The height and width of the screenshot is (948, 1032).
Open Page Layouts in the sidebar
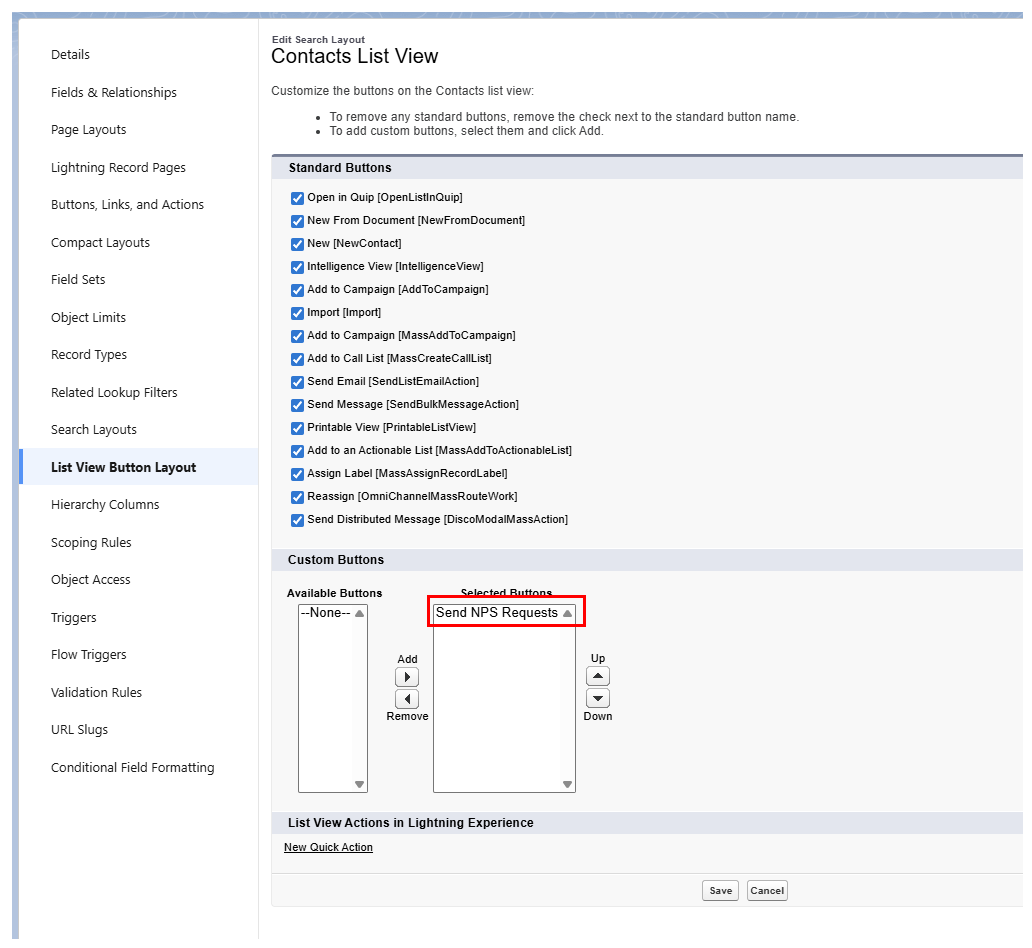(88, 129)
